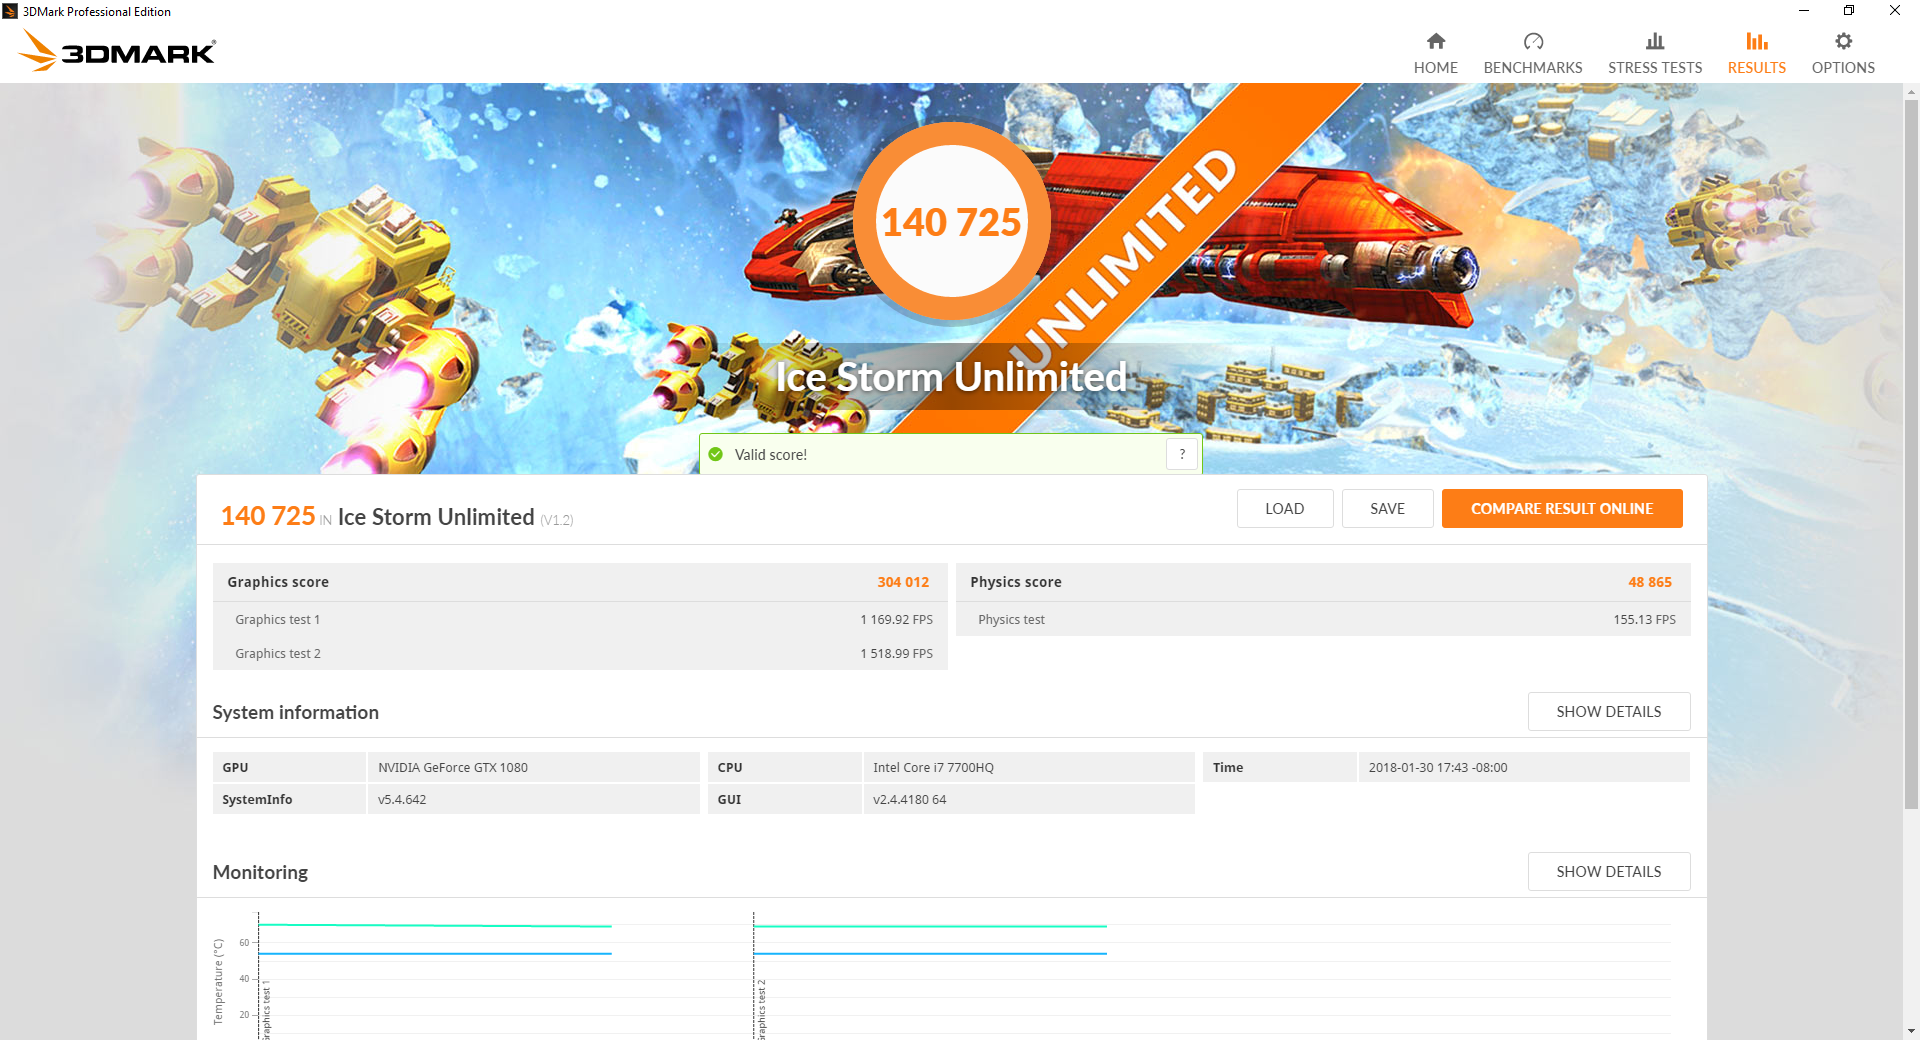Click the Results bar chart icon
This screenshot has height=1040, width=1920.
click(x=1756, y=41)
